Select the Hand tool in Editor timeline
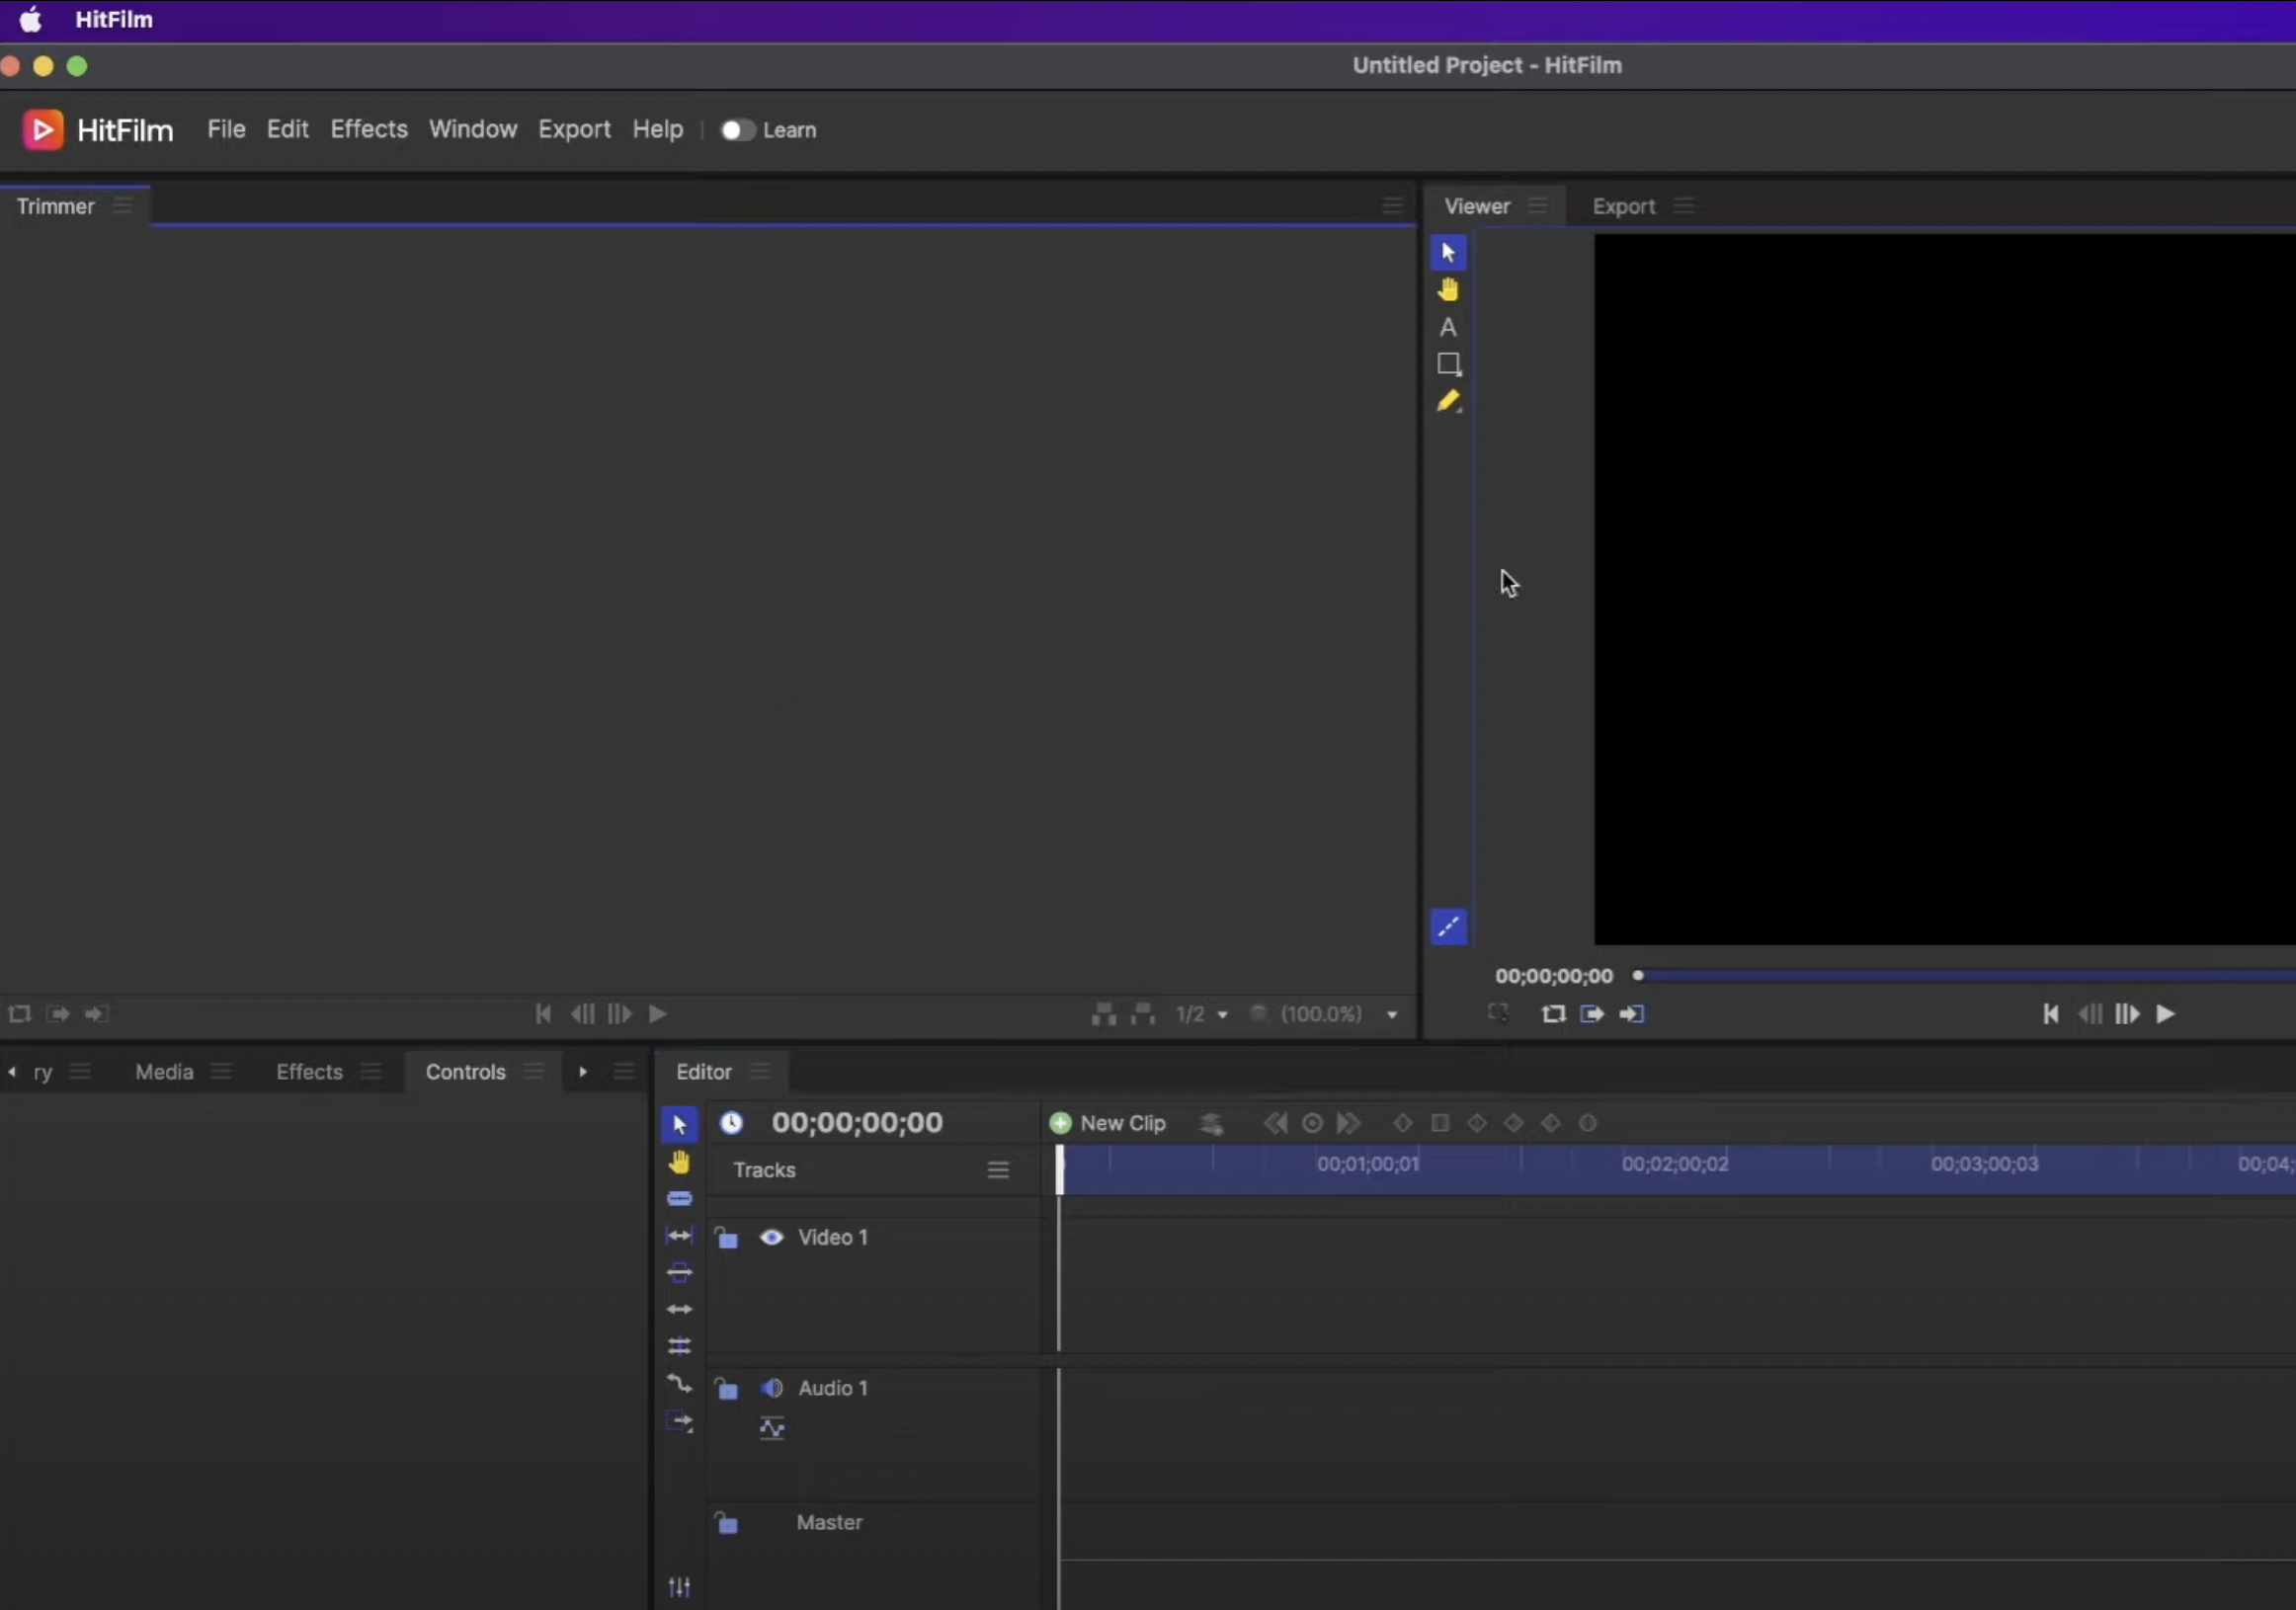This screenshot has height=1610, width=2296. (679, 1162)
